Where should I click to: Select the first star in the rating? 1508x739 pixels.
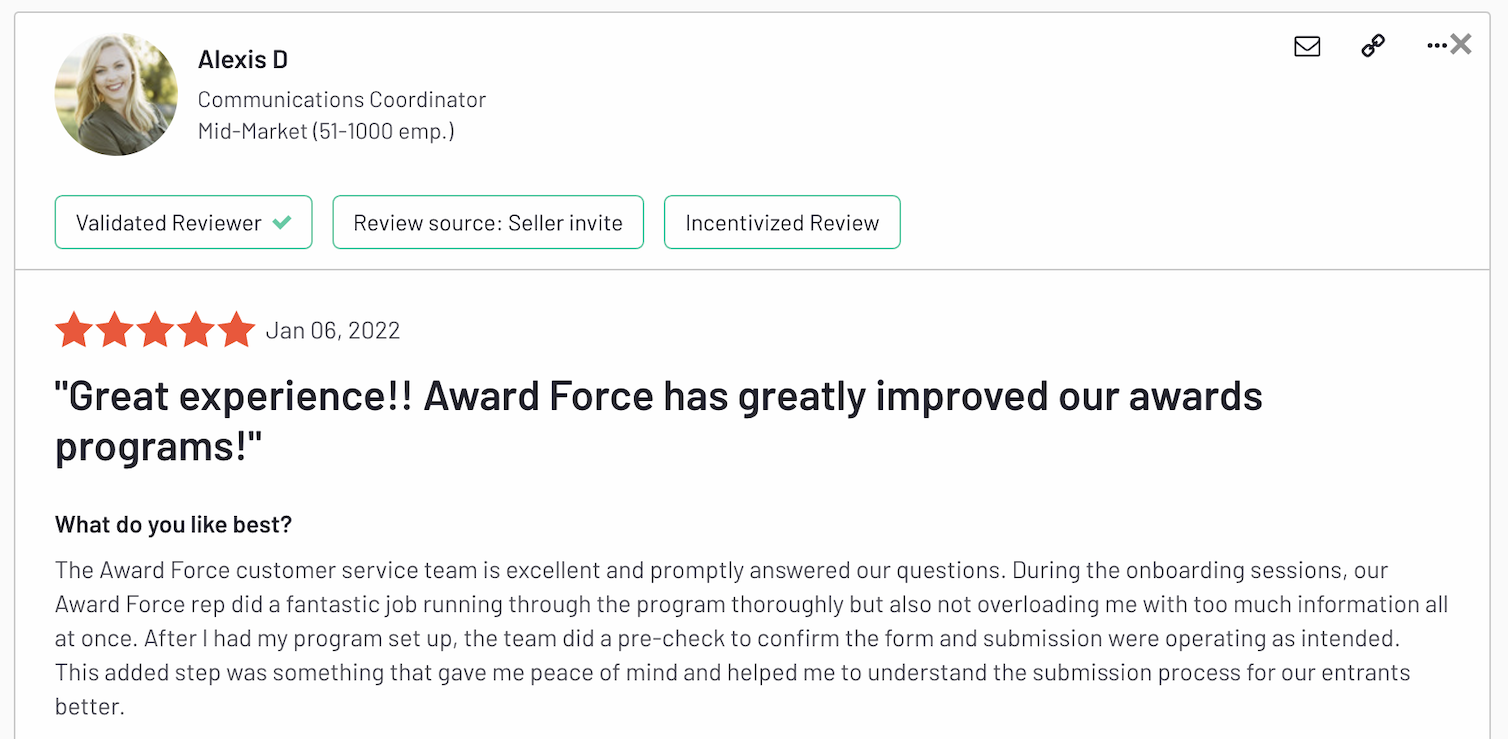tap(74, 328)
